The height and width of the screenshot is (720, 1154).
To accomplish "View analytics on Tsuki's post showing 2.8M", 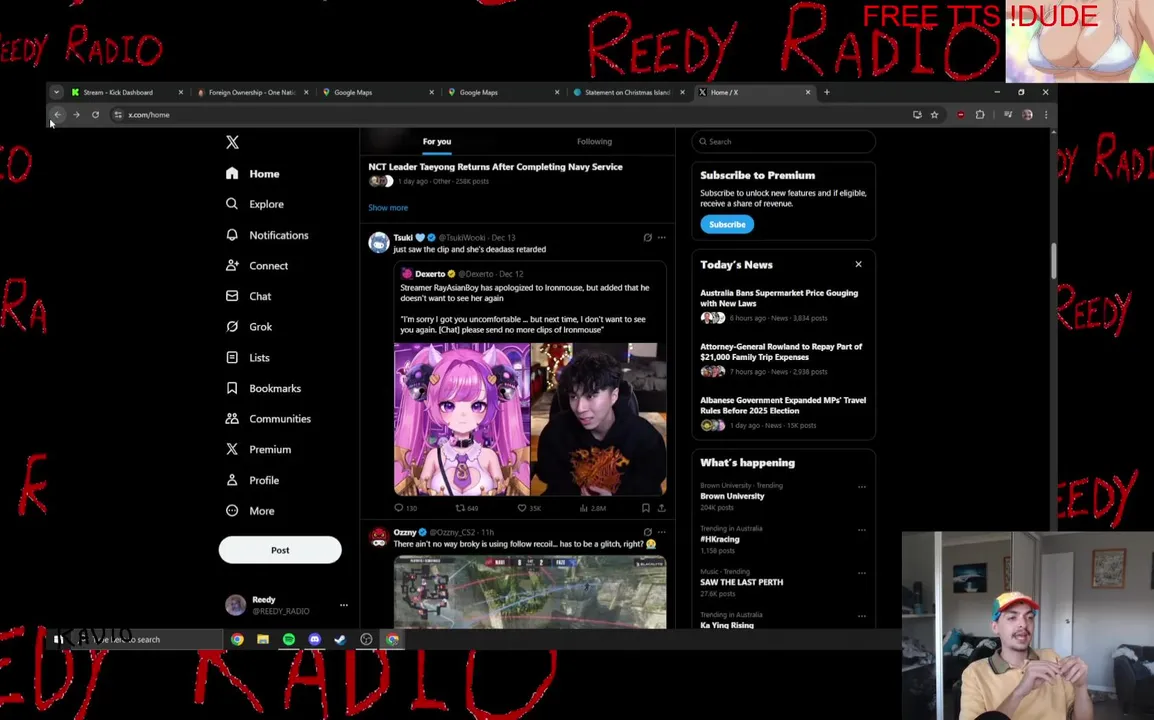I will [584, 508].
